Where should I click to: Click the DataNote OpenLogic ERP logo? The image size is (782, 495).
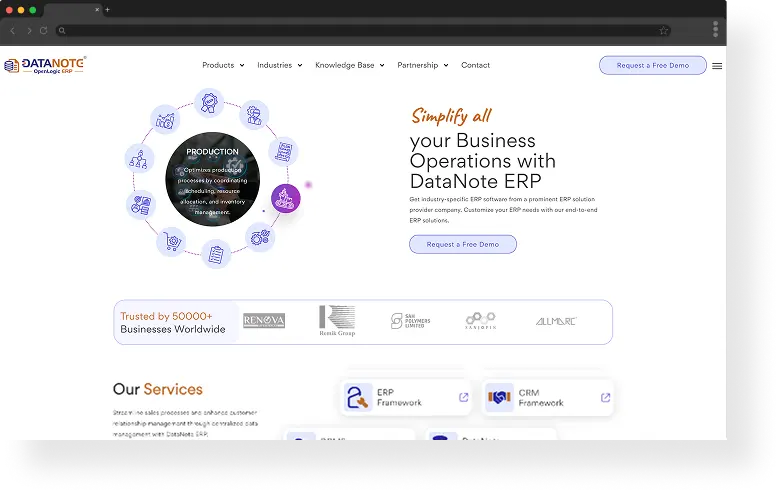pyautogui.click(x=45, y=65)
